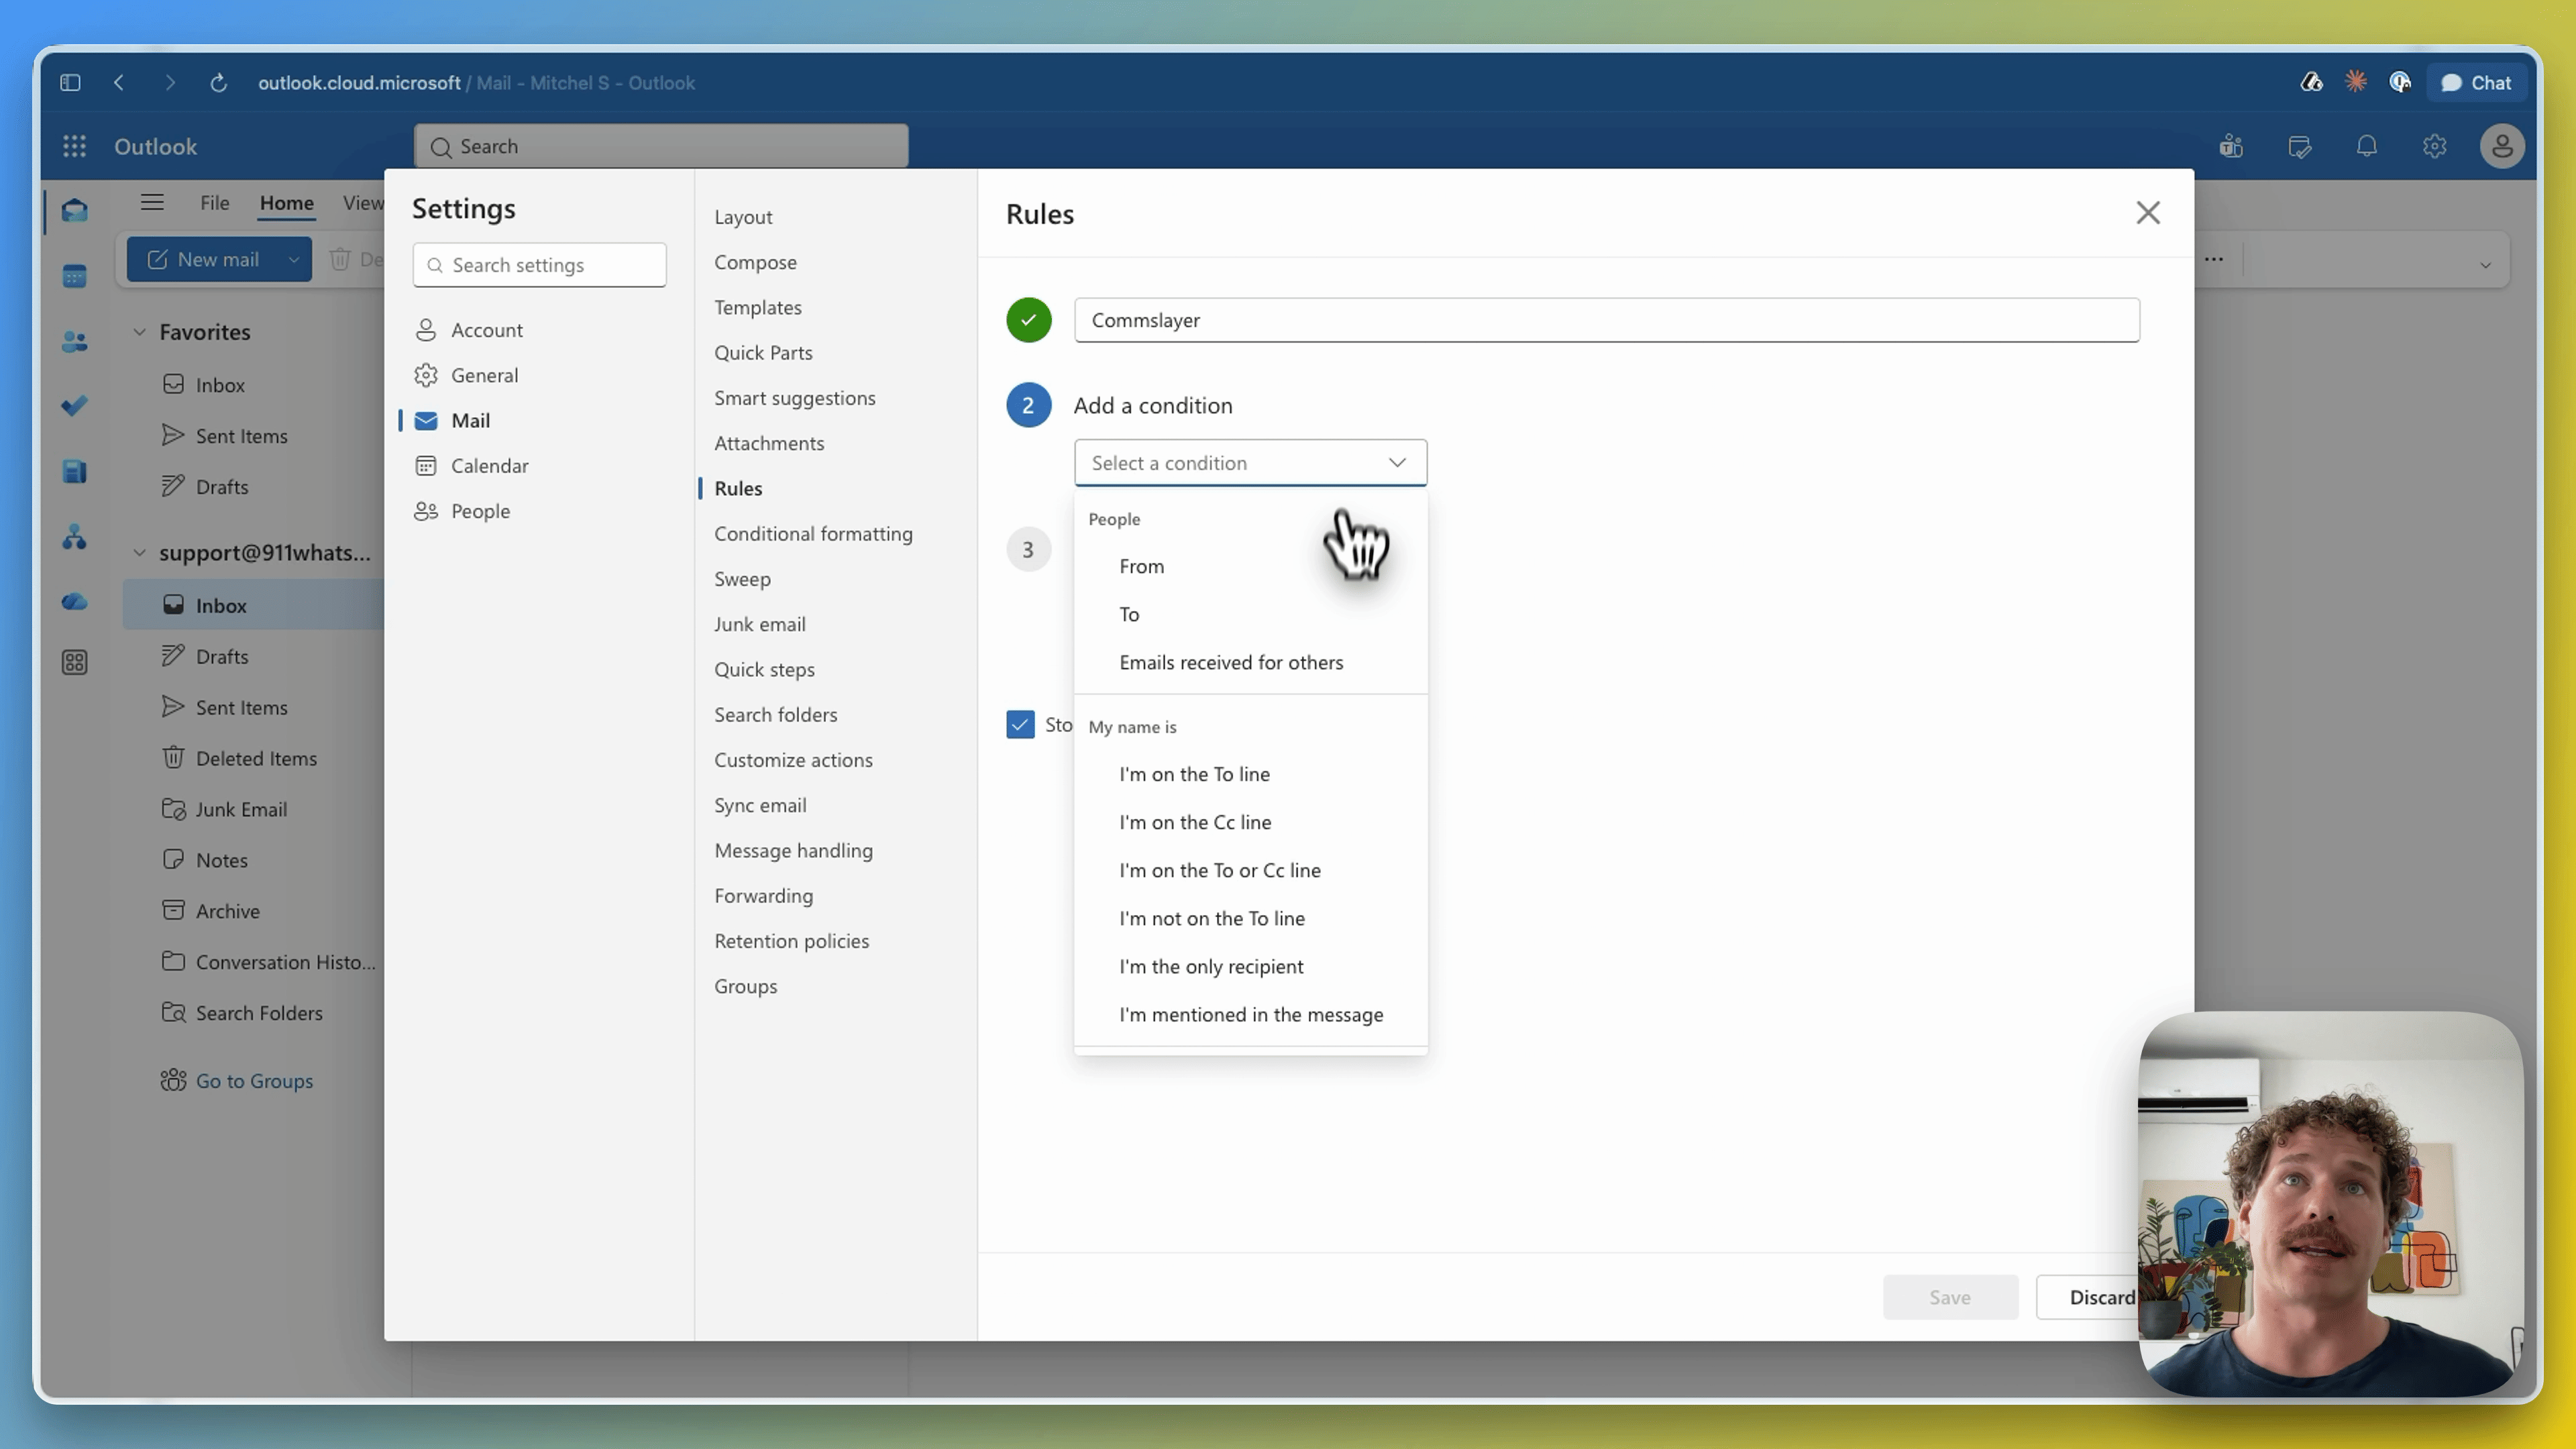Open settings gear in Outlook header
Image resolution: width=2576 pixels, height=1449 pixels.
[x=2434, y=147]
